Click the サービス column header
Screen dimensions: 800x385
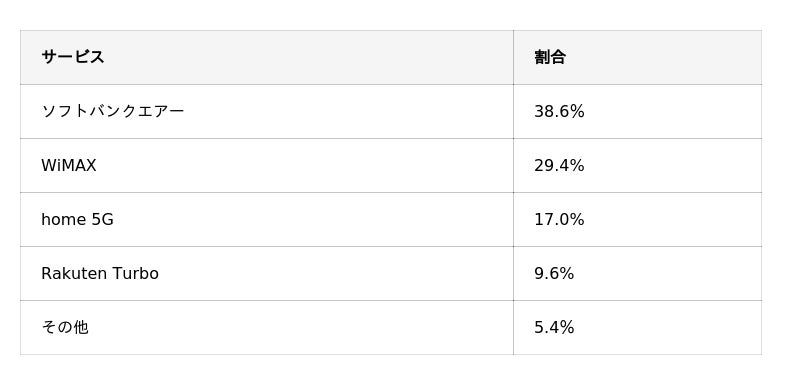tap(267, 57)
